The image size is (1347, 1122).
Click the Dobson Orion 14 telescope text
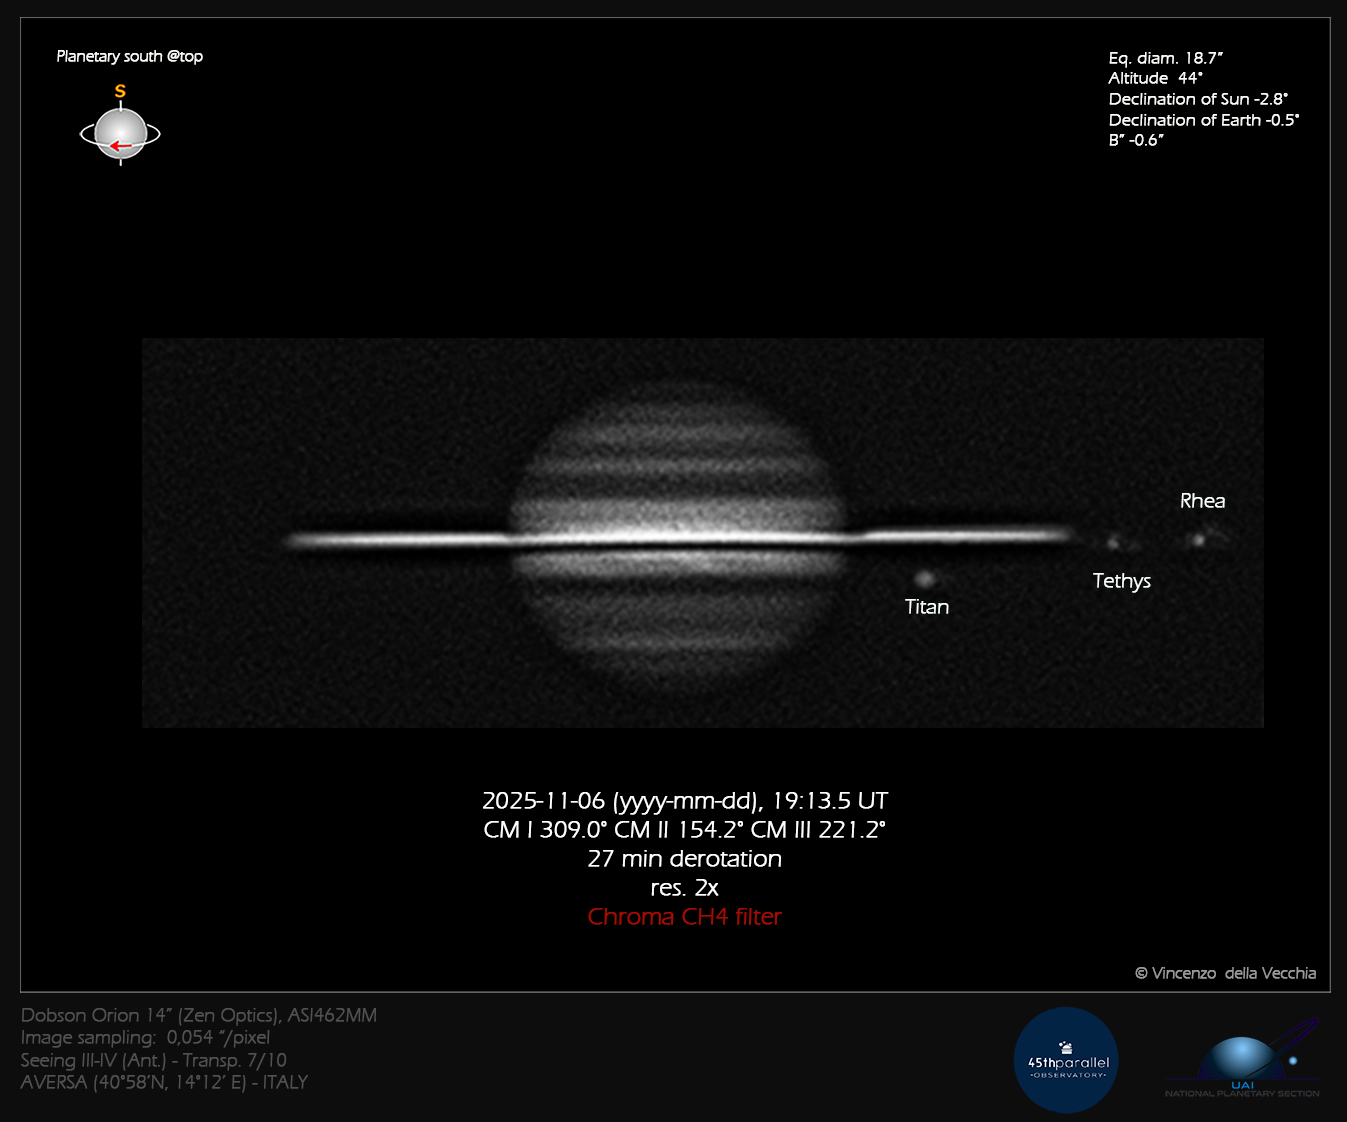pyautogui.click(x=198, y=1015)
